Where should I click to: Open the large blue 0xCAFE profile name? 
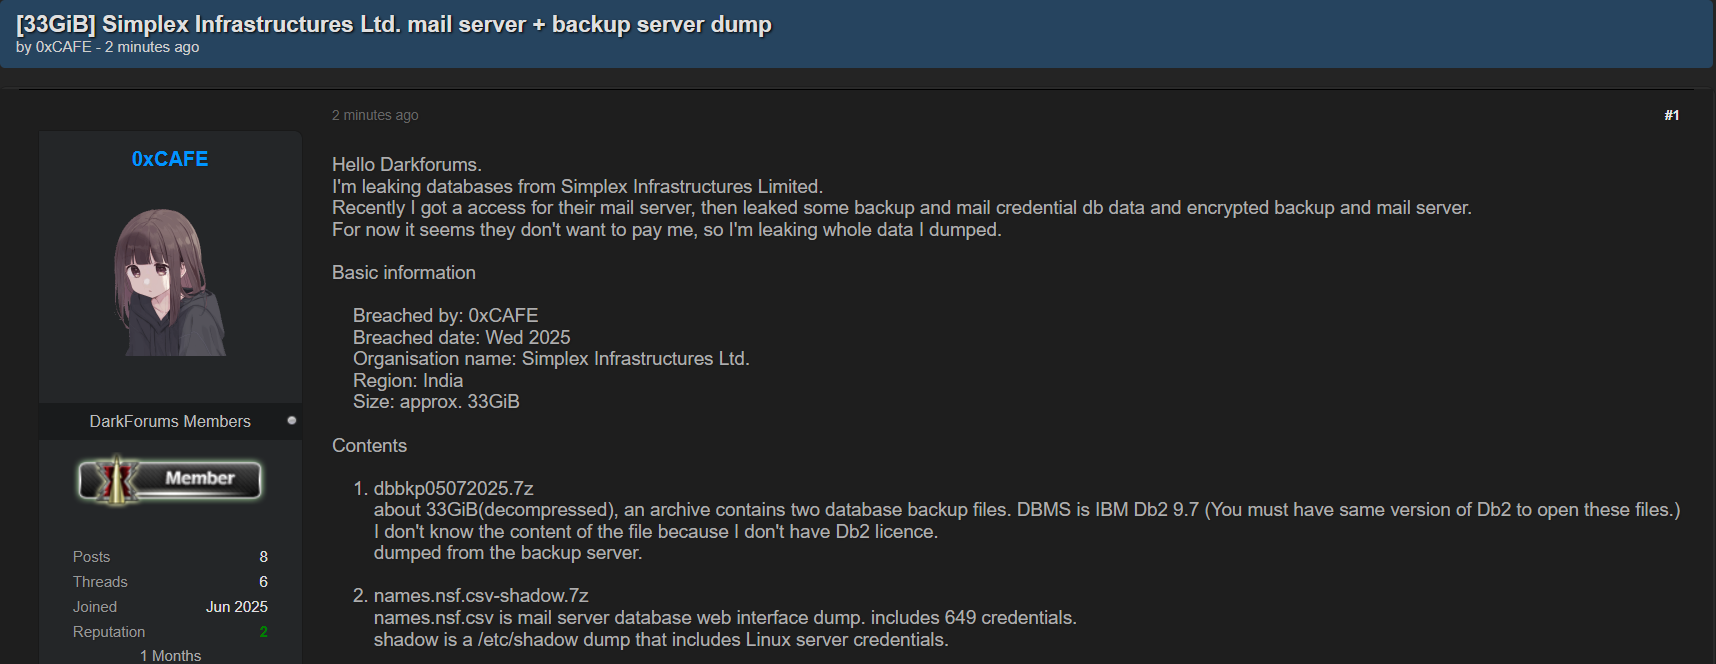click(170, 159)
